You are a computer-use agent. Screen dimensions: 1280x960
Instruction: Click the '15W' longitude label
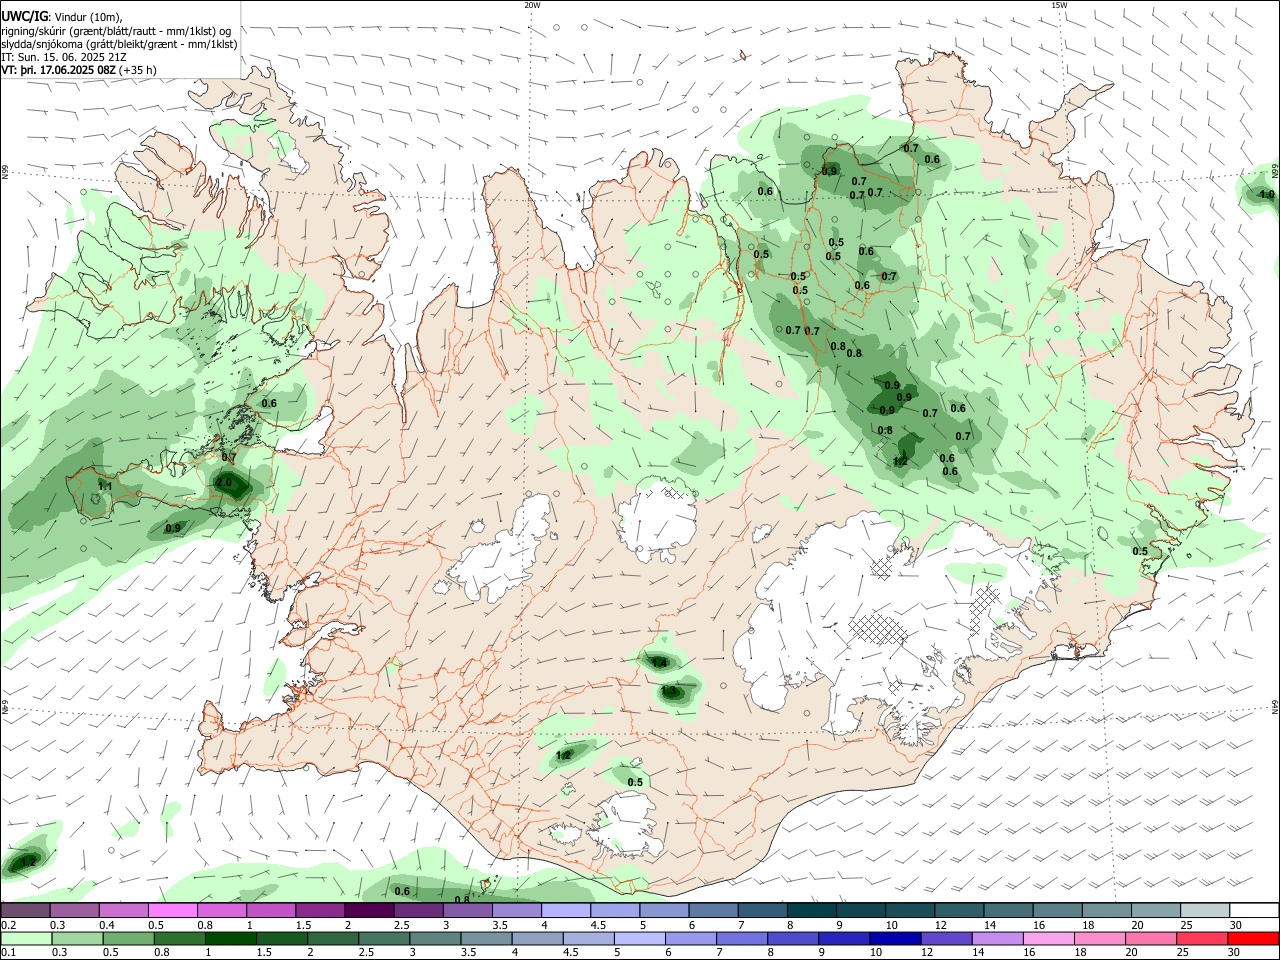1059,5
